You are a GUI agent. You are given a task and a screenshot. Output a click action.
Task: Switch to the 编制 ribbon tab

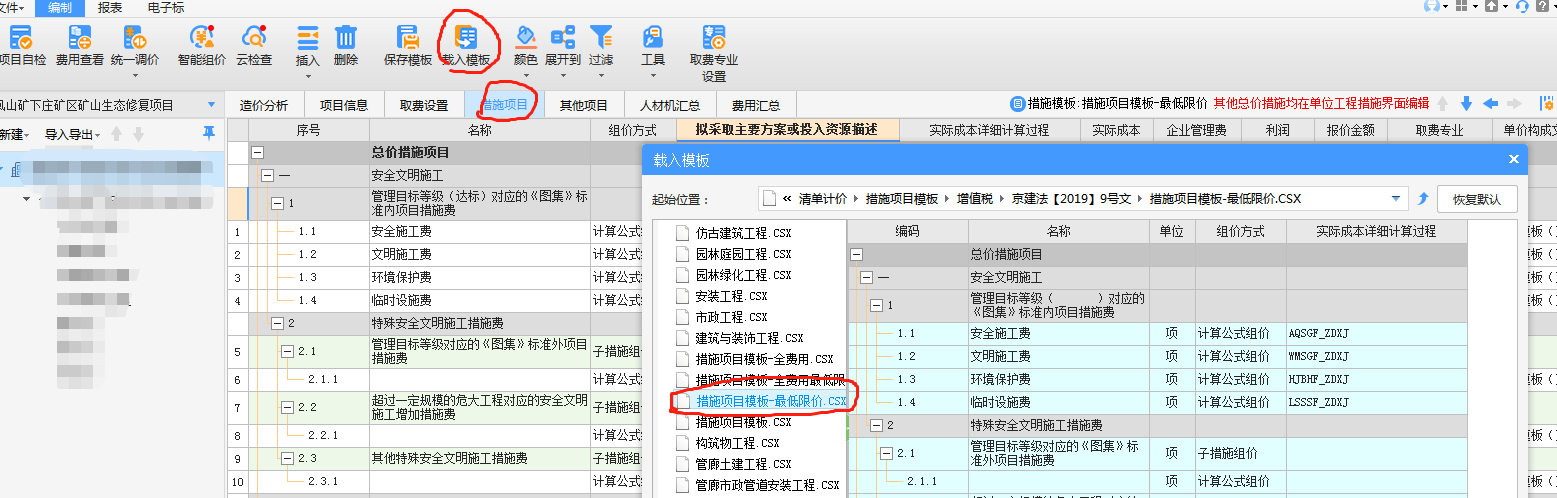pyautogui.click(x=60, y=7)
